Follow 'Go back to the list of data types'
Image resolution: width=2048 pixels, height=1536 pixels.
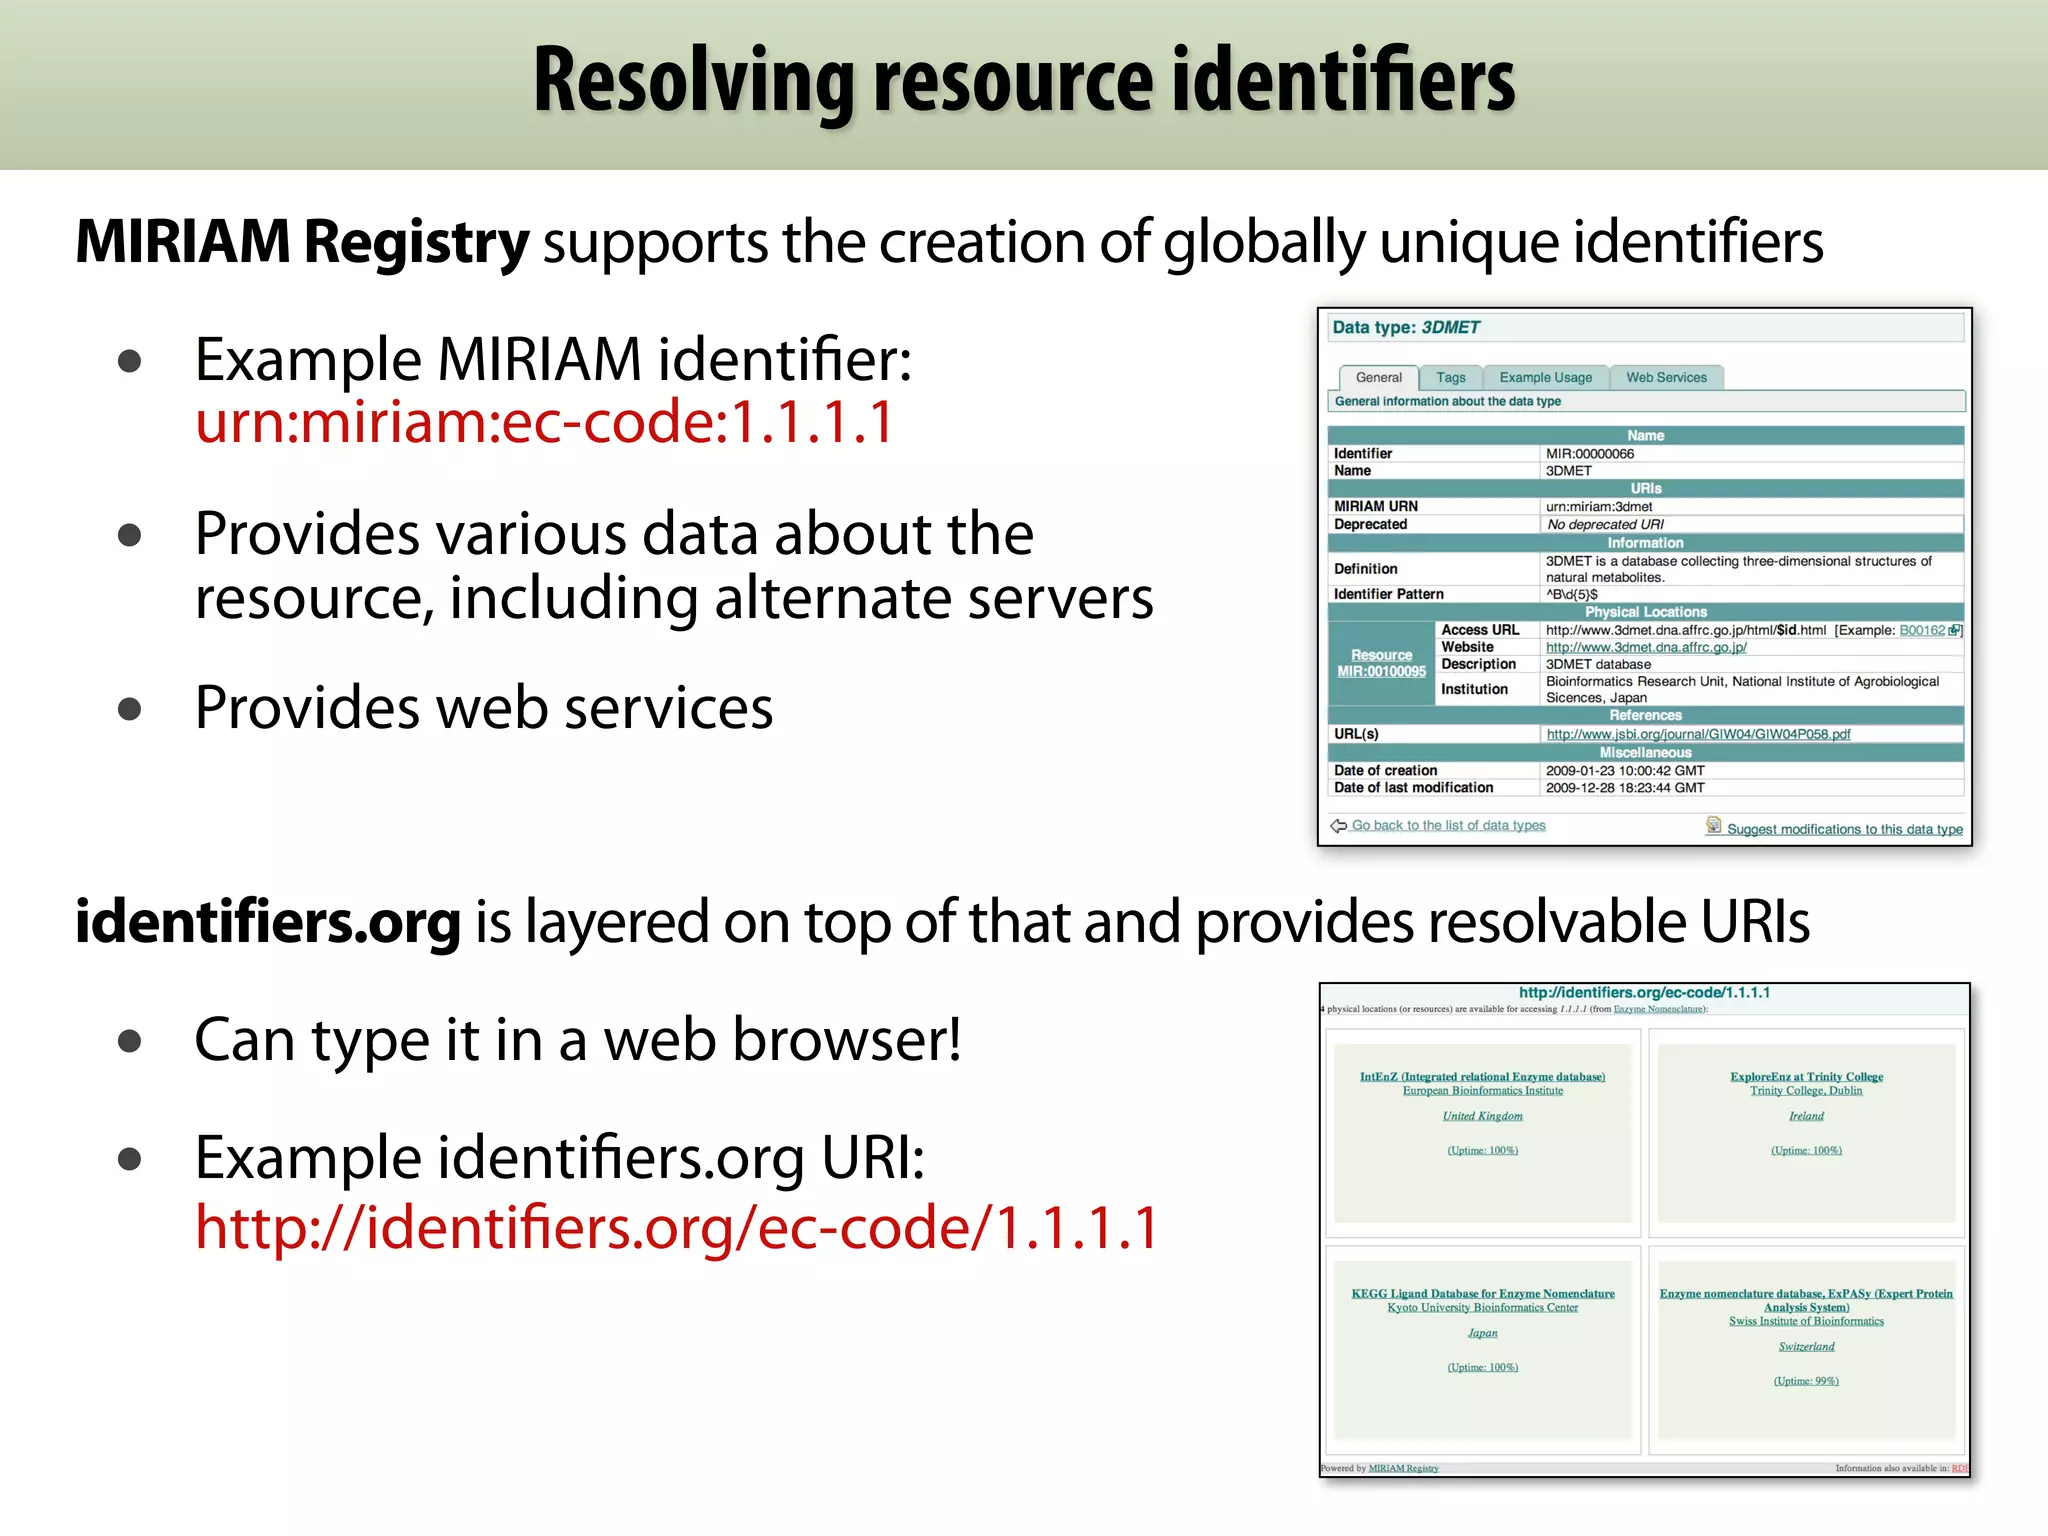click(x=1448, y=826)
